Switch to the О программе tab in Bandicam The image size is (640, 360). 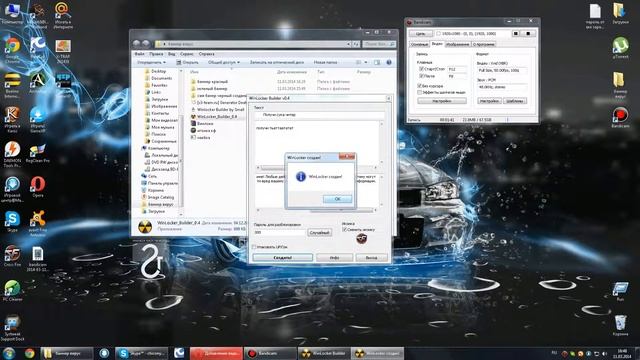484,44
